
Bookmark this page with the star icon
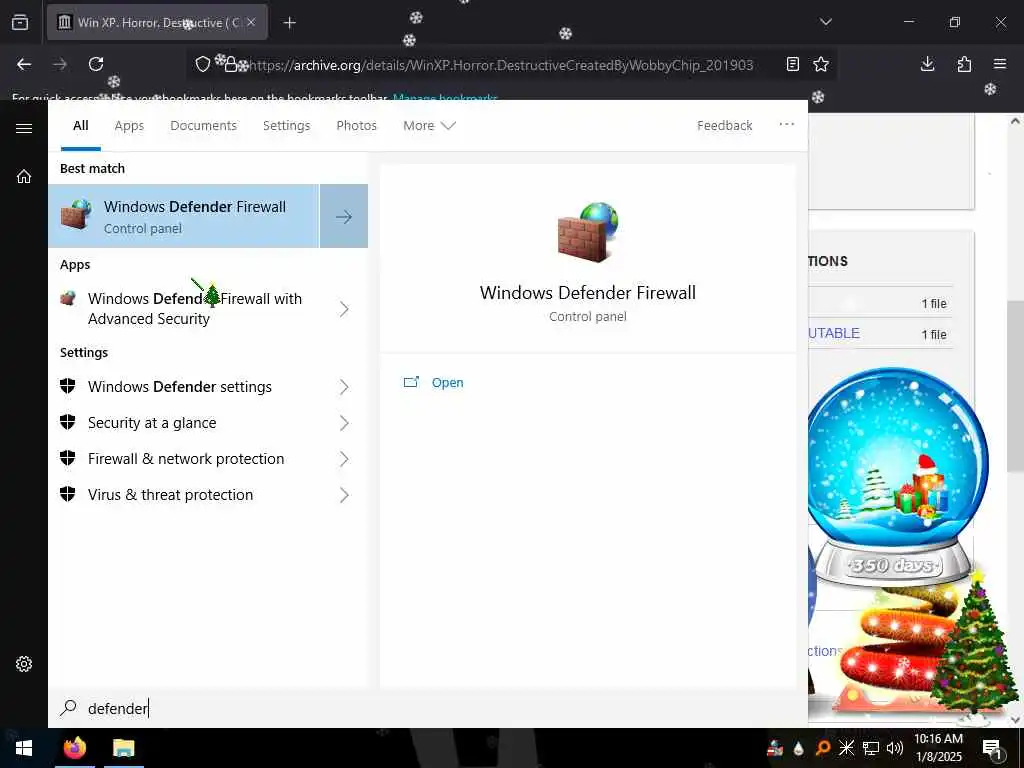(x=821, y=64)
